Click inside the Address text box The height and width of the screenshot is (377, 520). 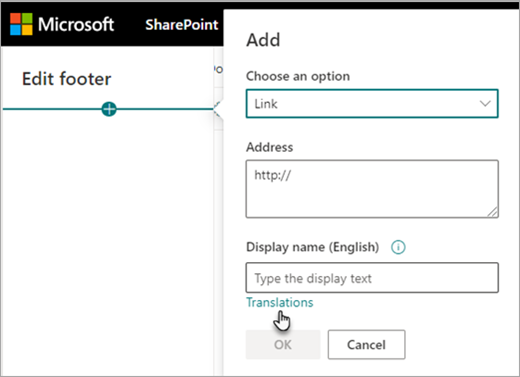(372, 189)
